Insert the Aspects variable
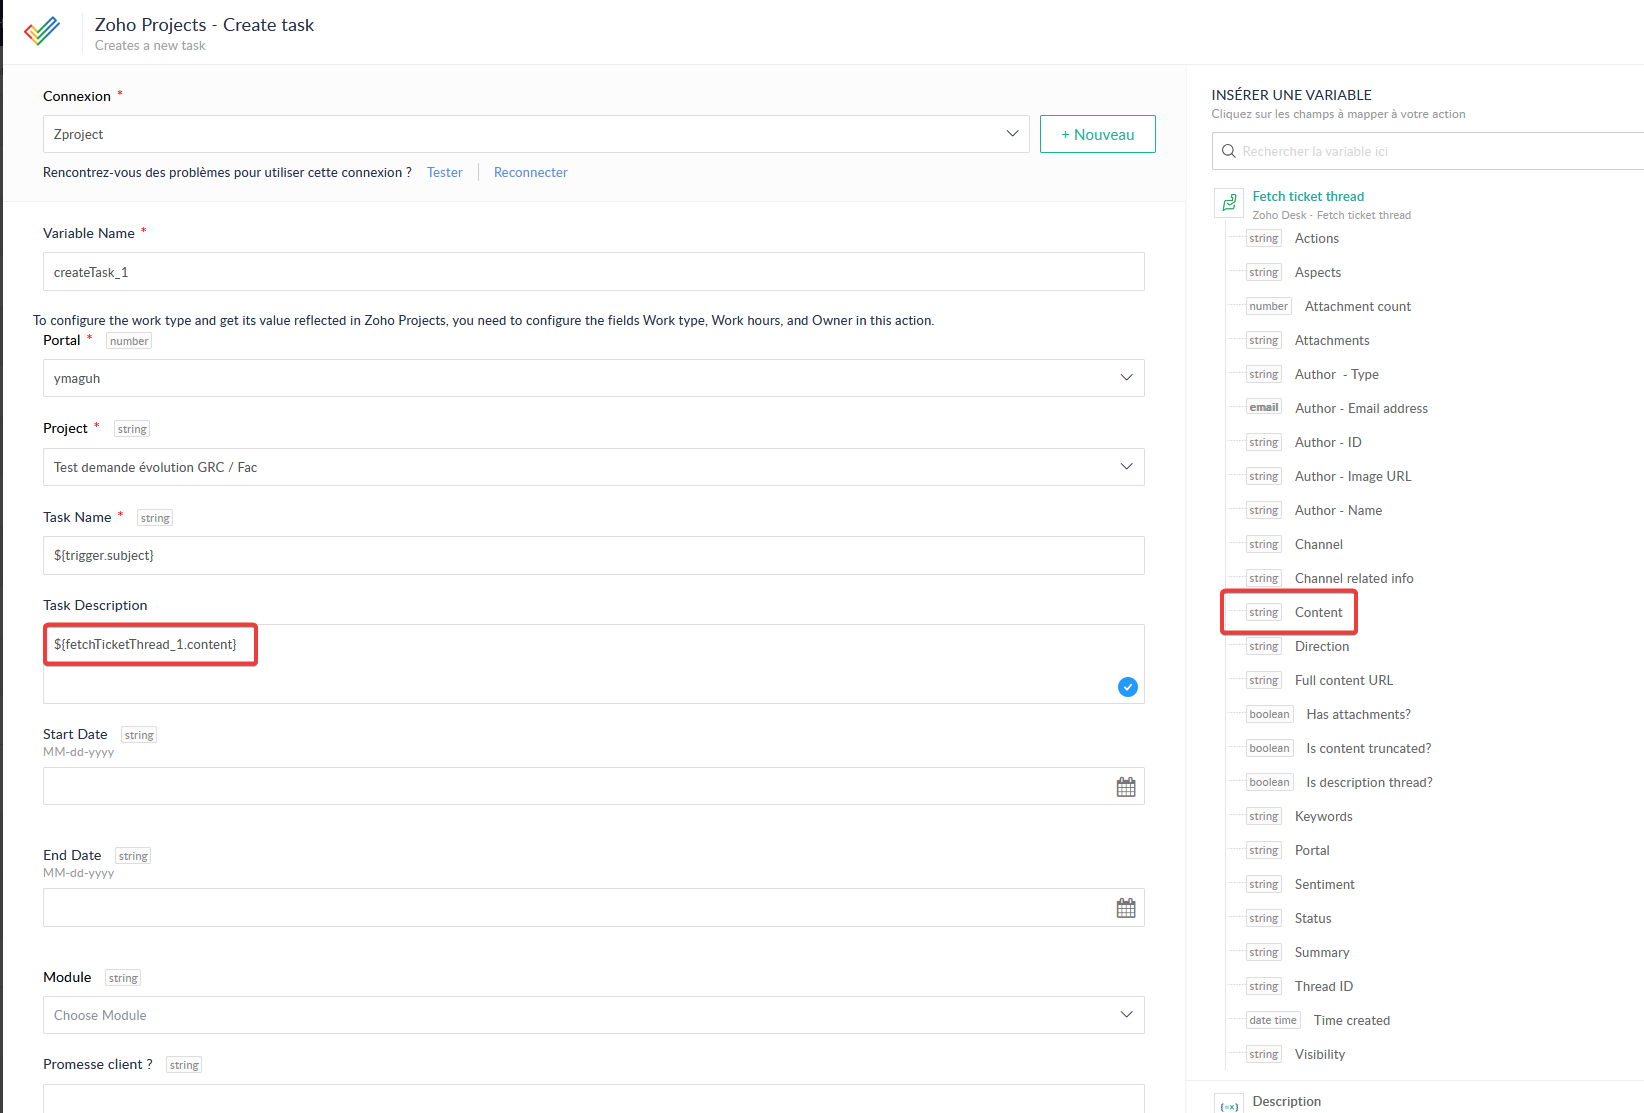Screen dimensions: 1644x1113 (1318, 272)
